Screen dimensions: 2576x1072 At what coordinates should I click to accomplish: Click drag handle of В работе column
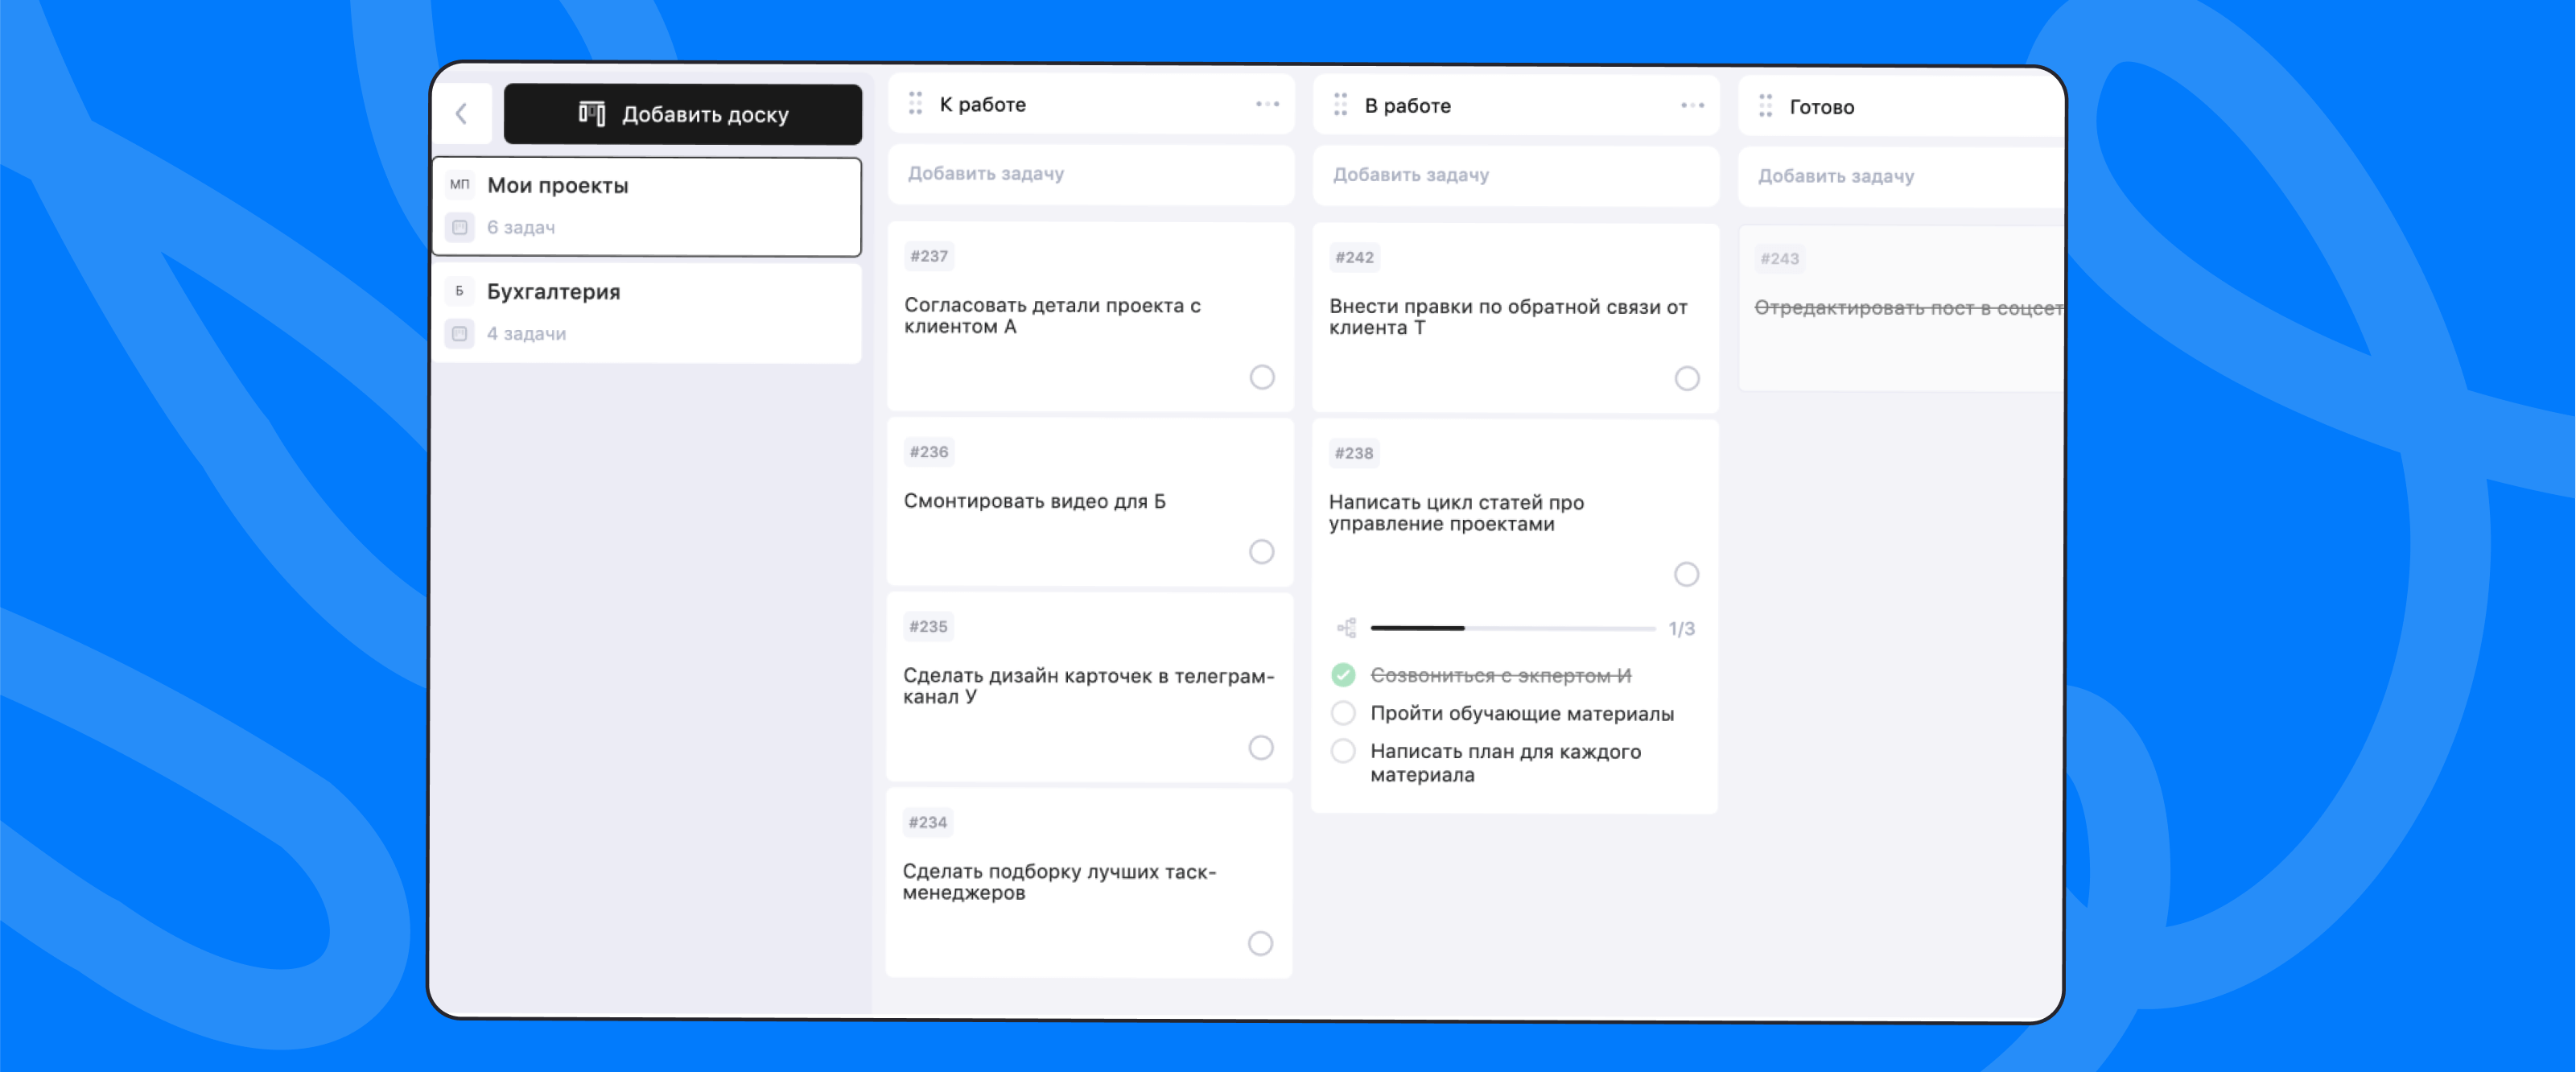[x=1340, y=105]
